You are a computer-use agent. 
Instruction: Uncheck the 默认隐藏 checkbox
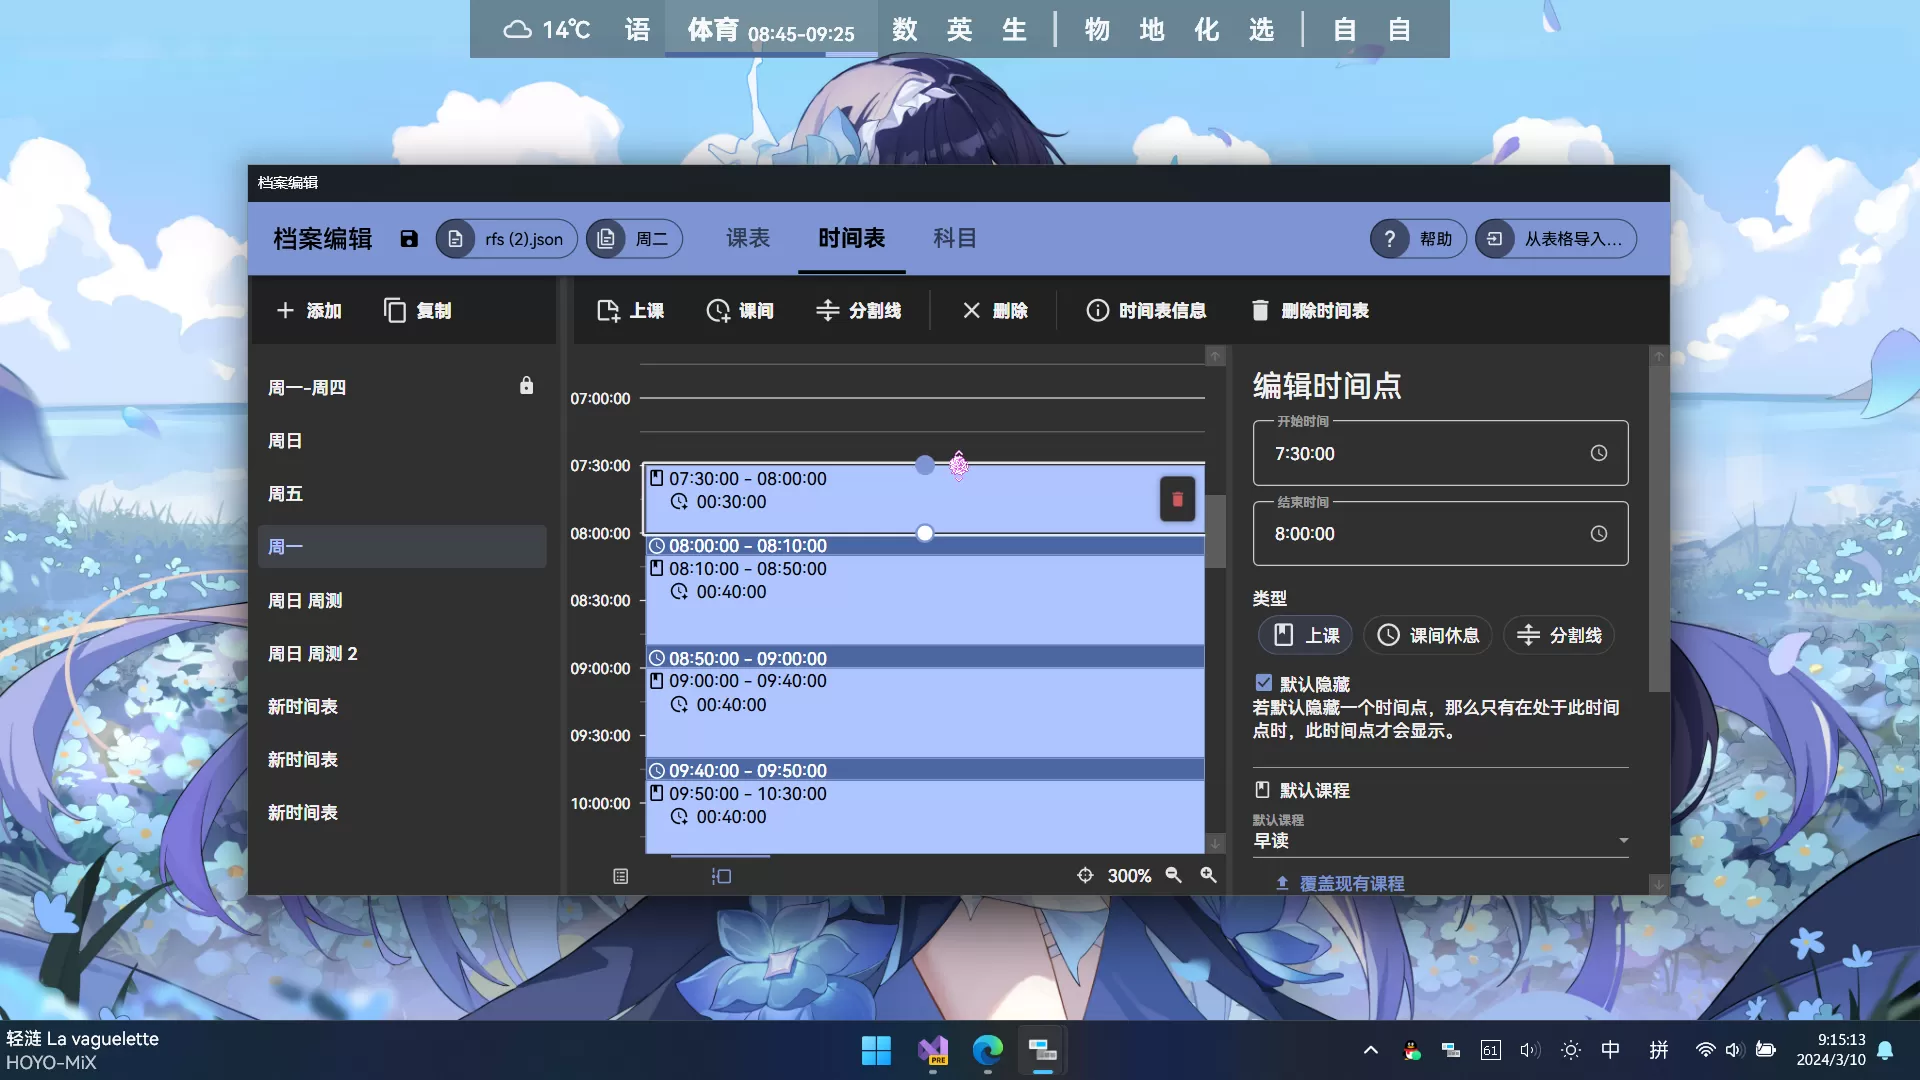click(x=1263, y=682)
